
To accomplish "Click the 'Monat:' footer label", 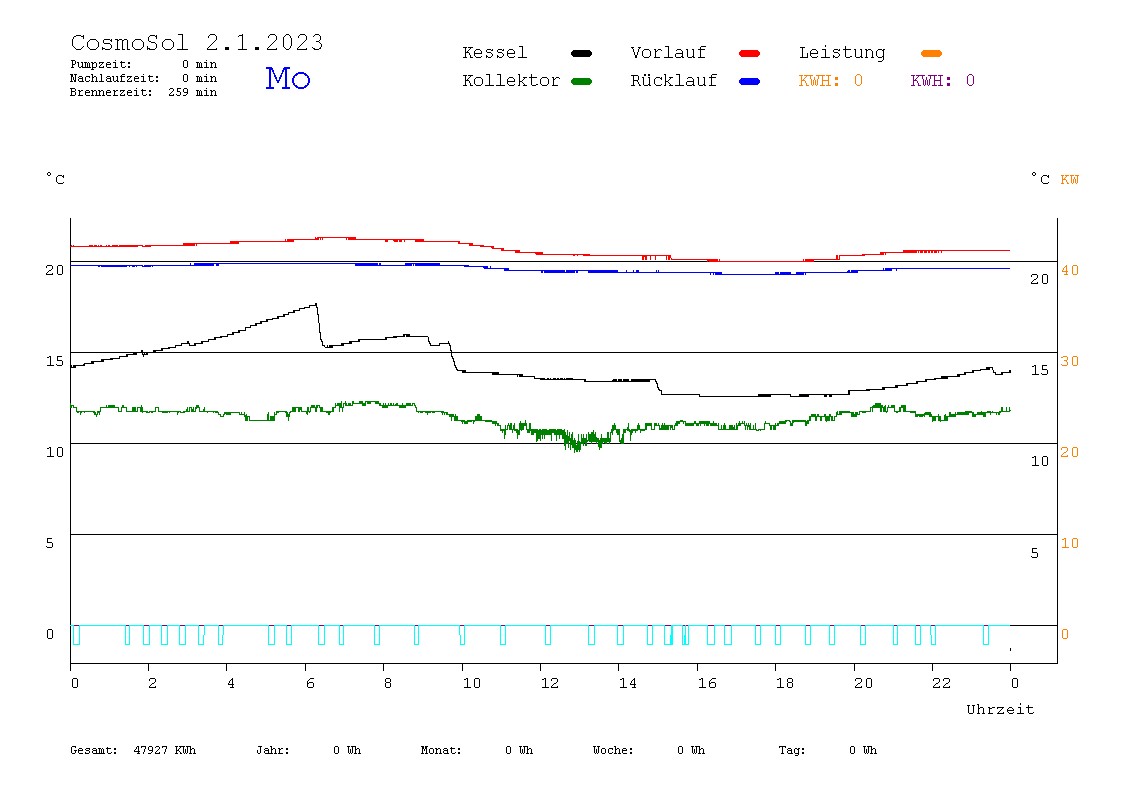I will 441,750.
